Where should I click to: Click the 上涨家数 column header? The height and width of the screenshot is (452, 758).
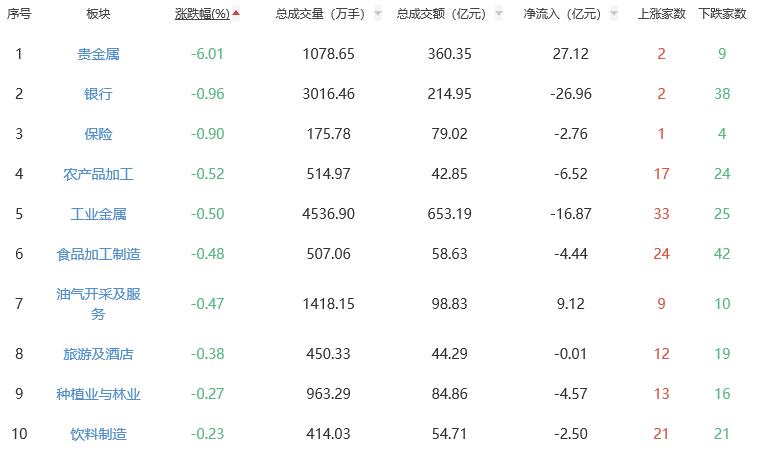(x=661, y=14)
